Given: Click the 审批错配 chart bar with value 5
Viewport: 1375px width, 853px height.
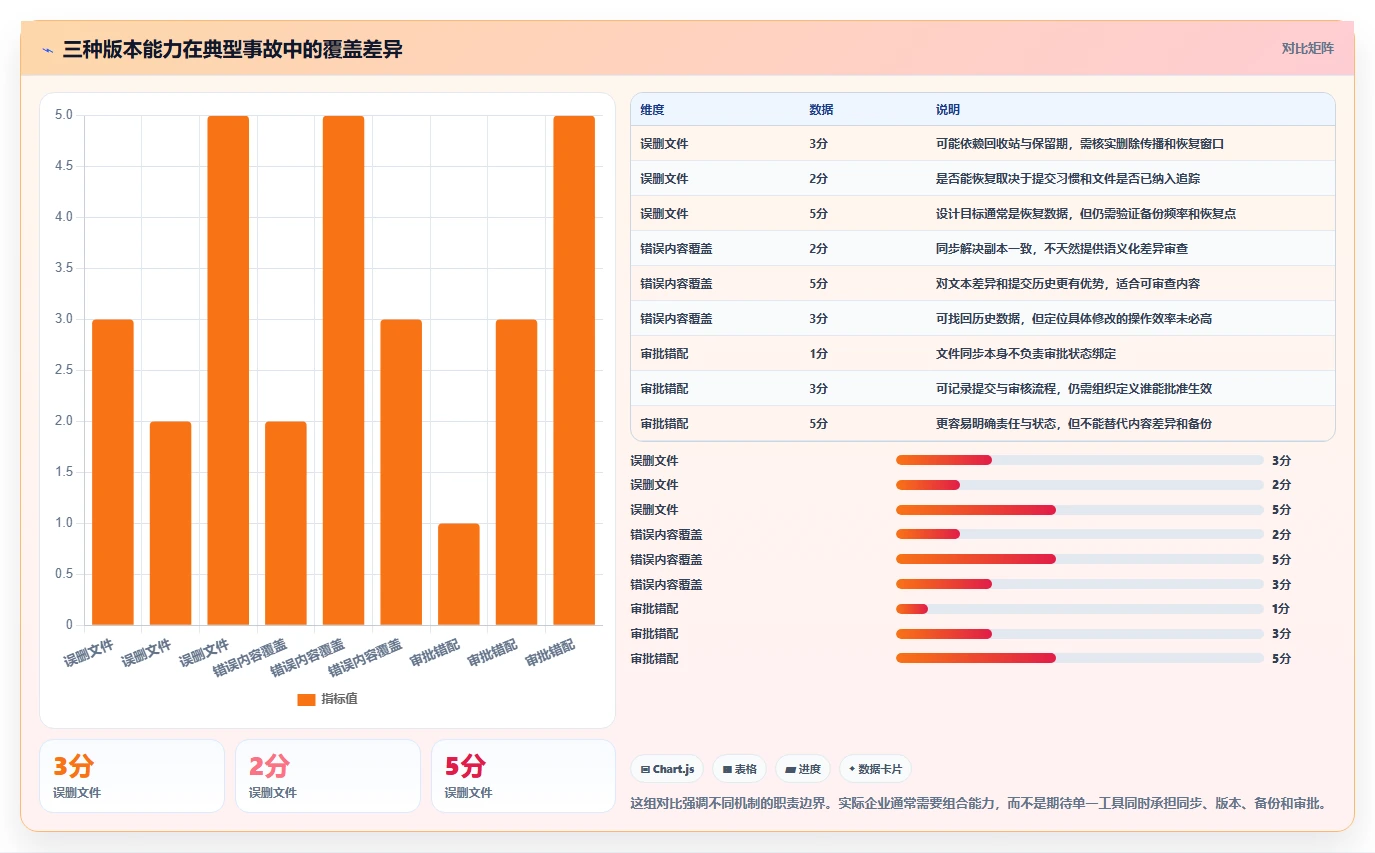Looking at the screenshot, I should (x=574, y=370).
